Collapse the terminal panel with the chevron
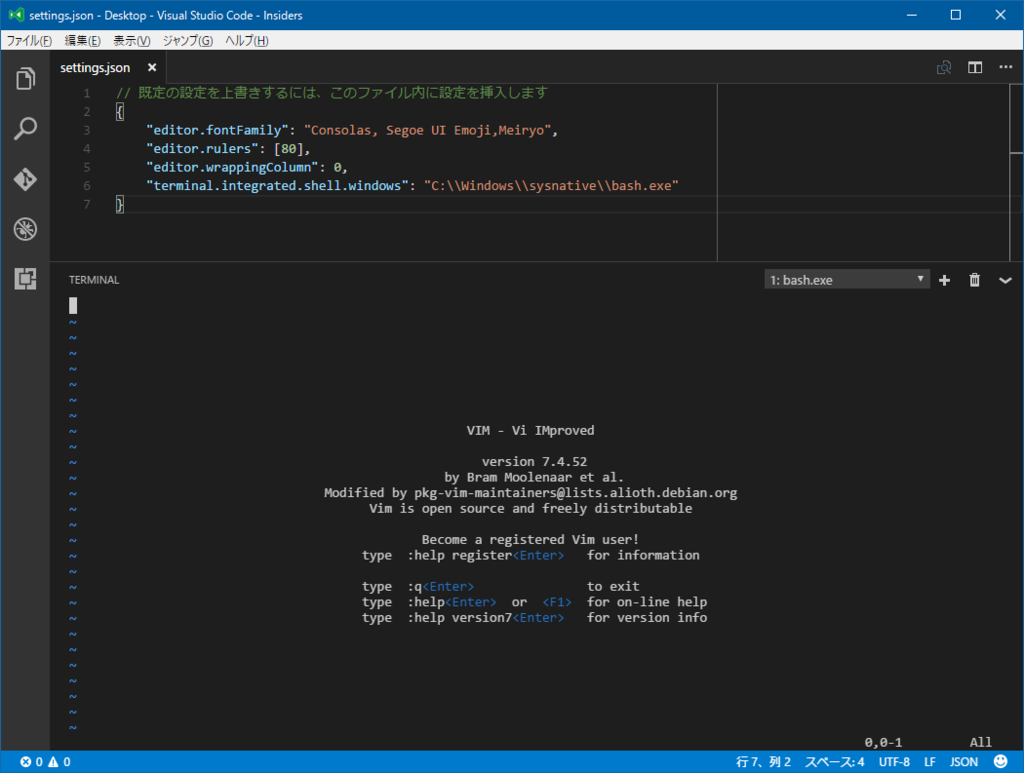The width and height of the screenshot is (1024, 773). click(x=1005, y=280)
